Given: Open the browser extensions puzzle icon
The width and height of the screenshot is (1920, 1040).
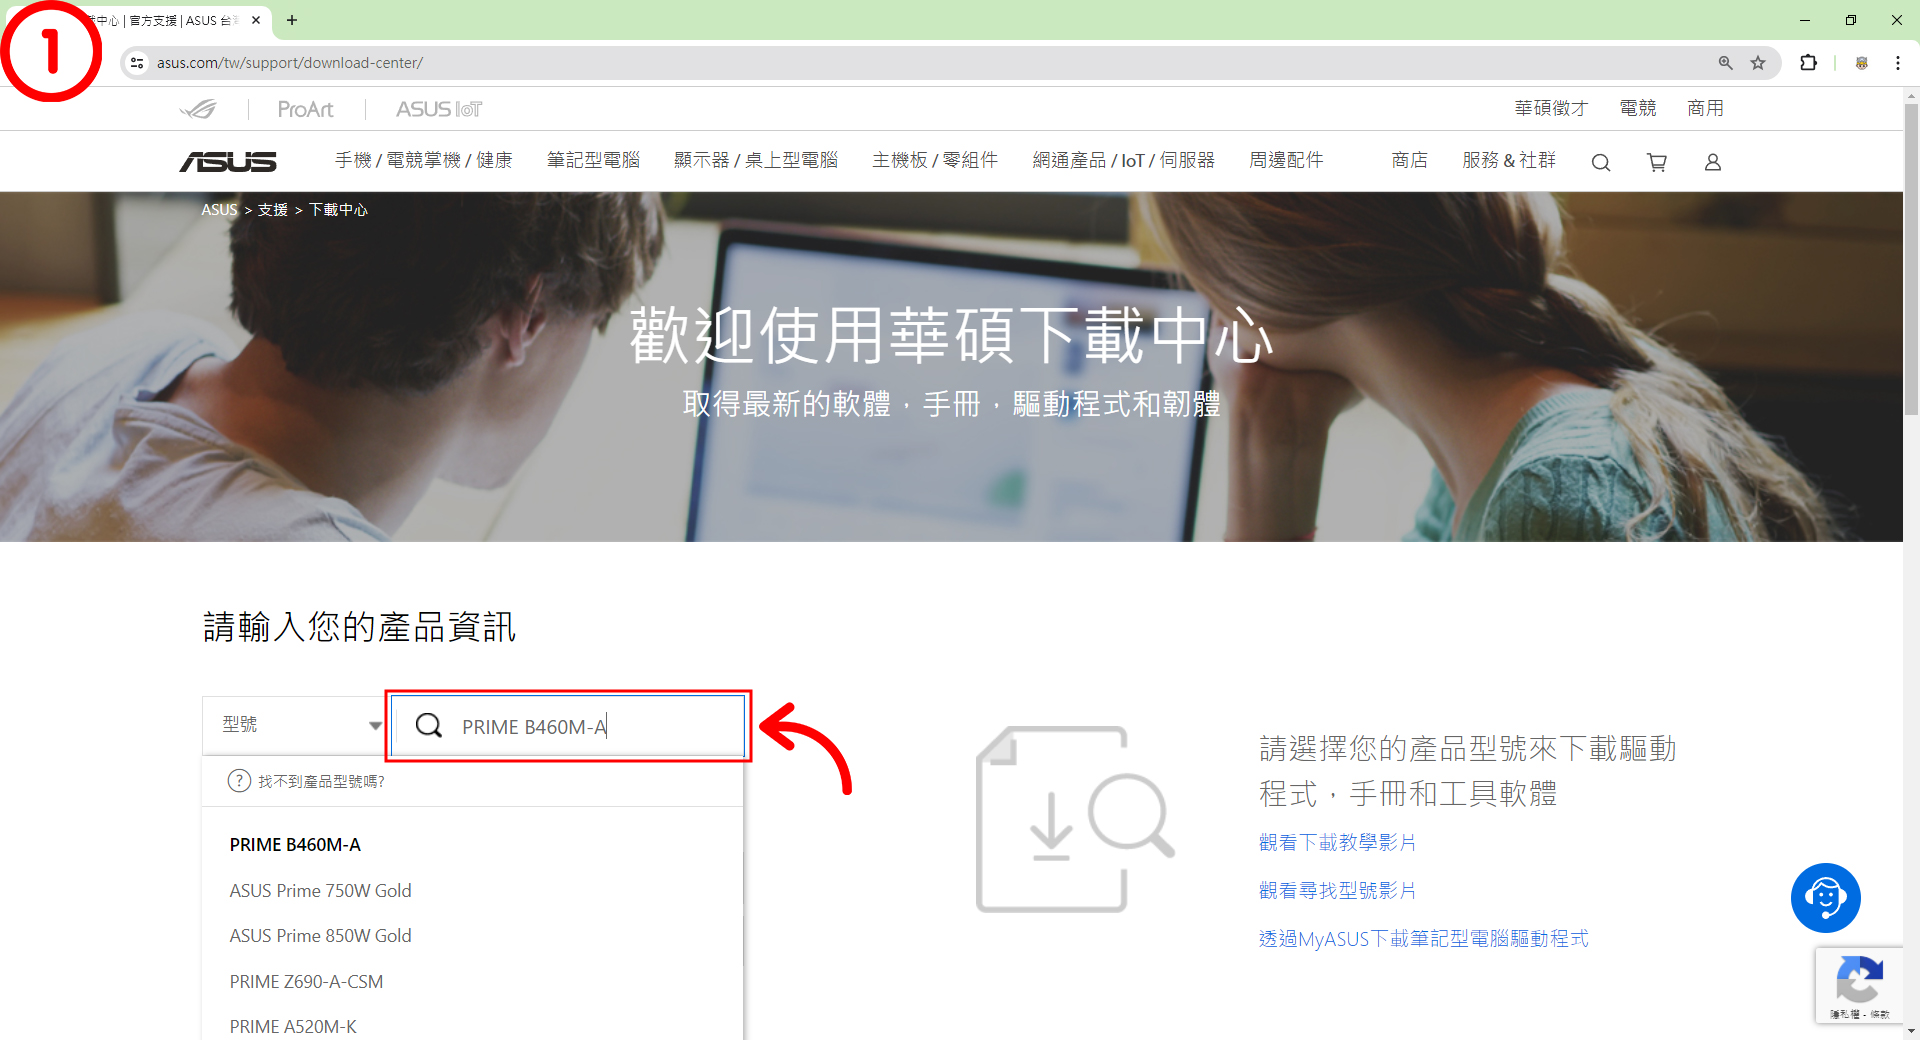Looking at the screenshot, I should (x=1808, y=63).
